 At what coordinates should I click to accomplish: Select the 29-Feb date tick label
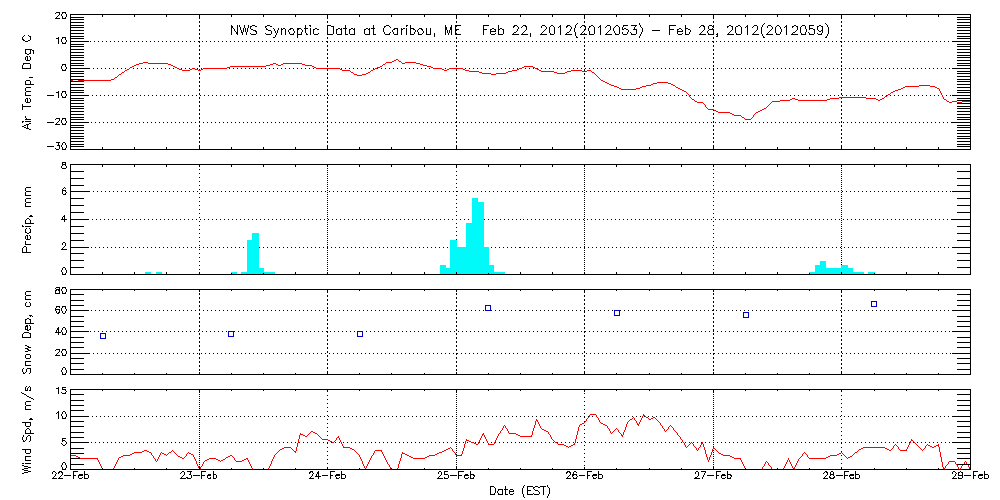[968, 478]
